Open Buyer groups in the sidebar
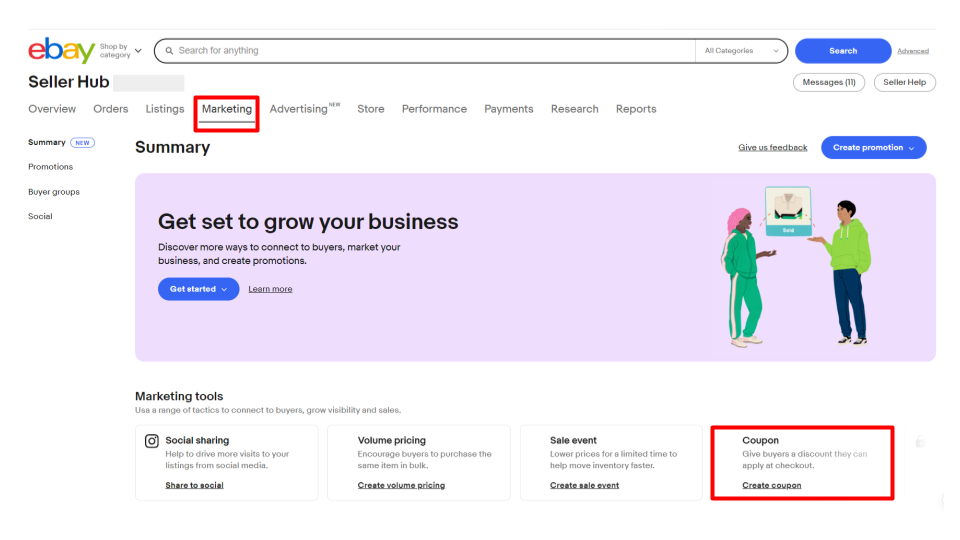Viewport: 960px width, 540px height. coord(54,192)
